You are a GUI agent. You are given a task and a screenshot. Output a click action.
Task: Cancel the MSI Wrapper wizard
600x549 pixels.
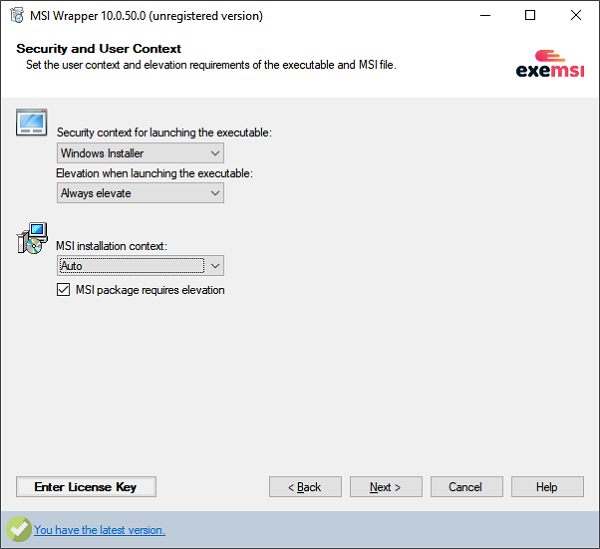coord(466,487)
